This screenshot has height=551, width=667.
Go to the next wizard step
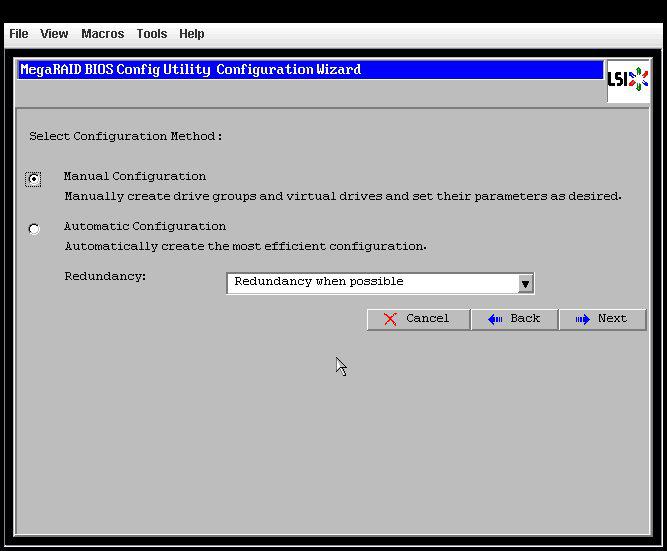click(602, 319)
